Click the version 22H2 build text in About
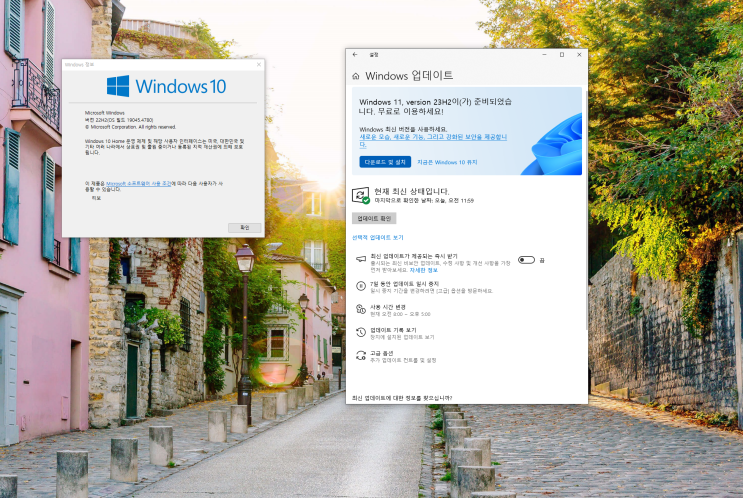The height and width of the screenshot is (498, 743). click(119, 120)
